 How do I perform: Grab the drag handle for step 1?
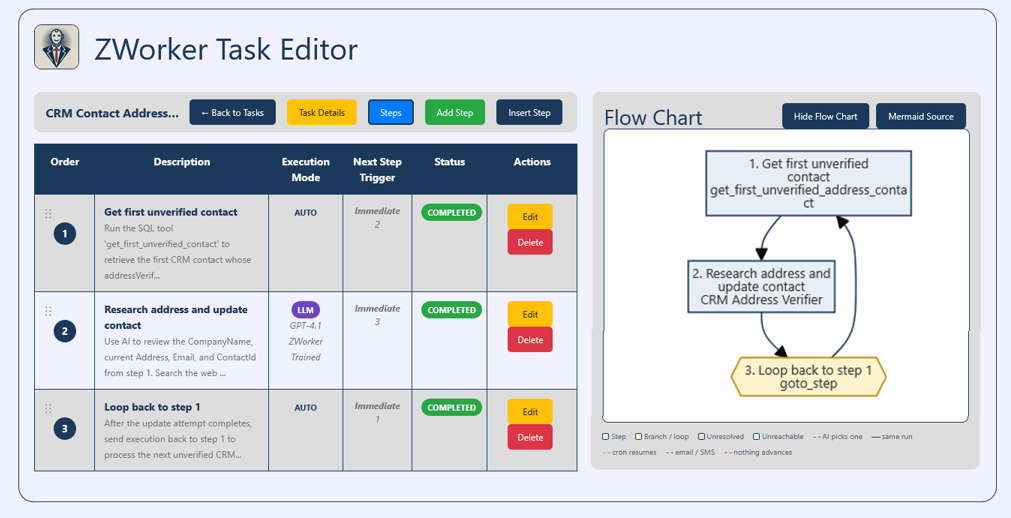48,214
